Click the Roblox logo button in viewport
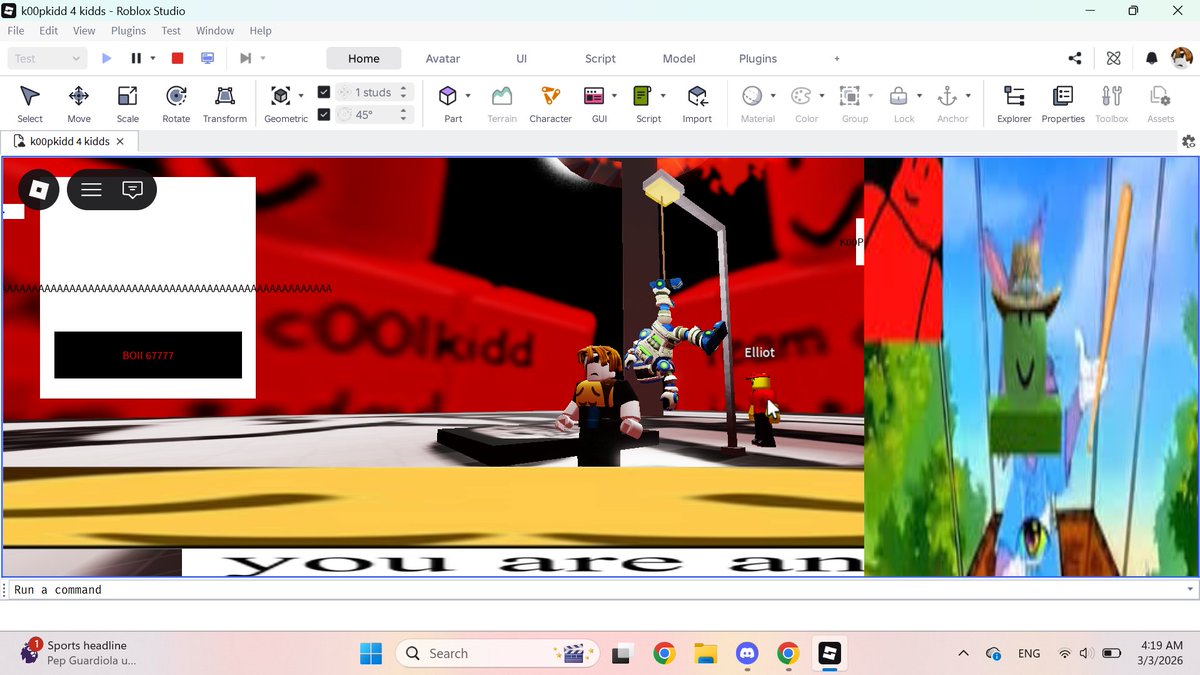Image resolution: width=1200 pixels, height=675 pixels. point(38,189)
